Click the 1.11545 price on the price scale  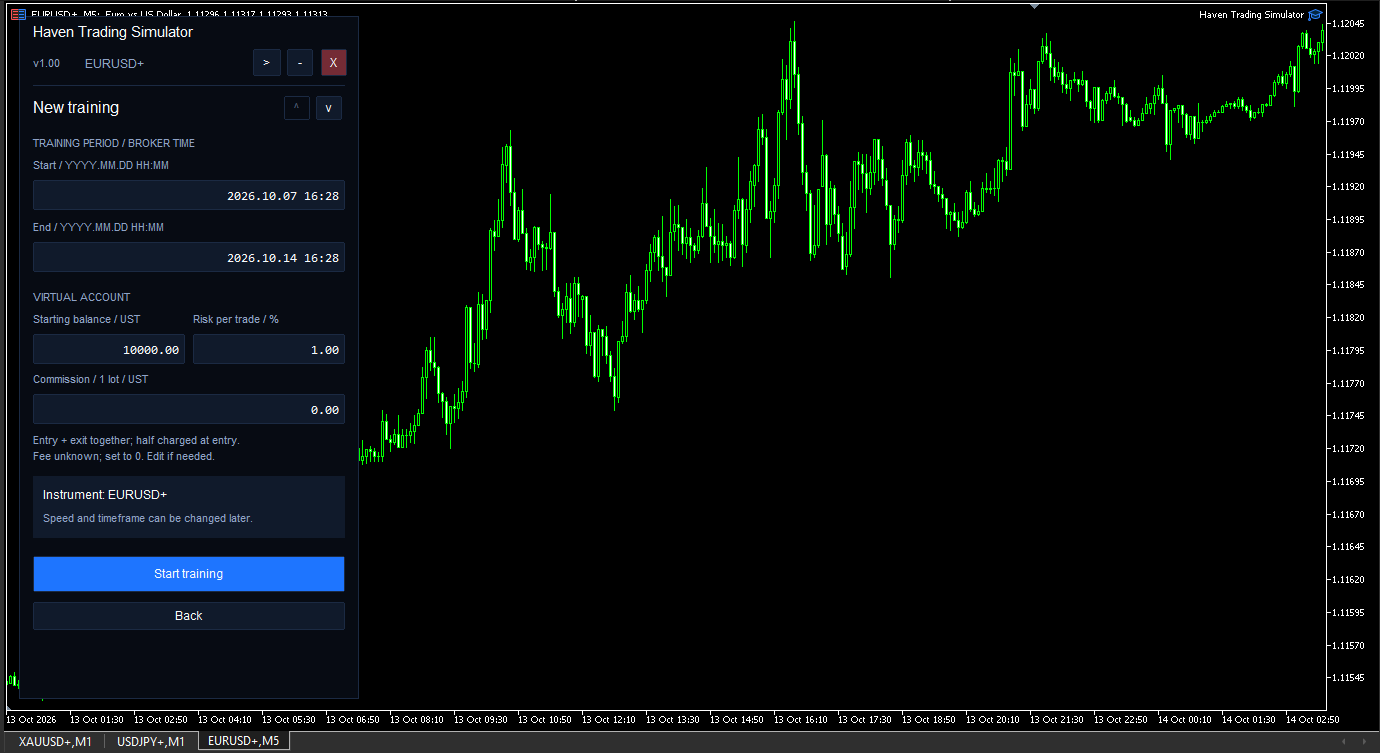pos(1349,678)
